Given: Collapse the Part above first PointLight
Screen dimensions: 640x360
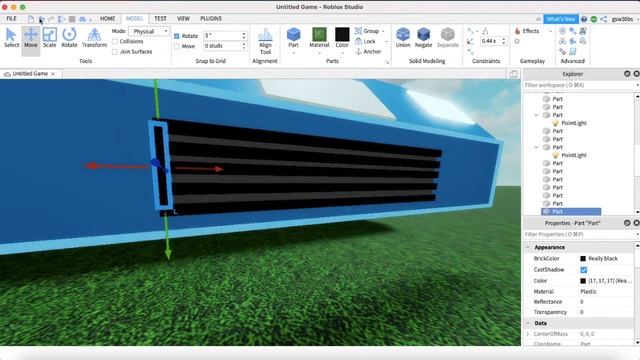Looking at the screenshot, I should (x=536, y=115).
